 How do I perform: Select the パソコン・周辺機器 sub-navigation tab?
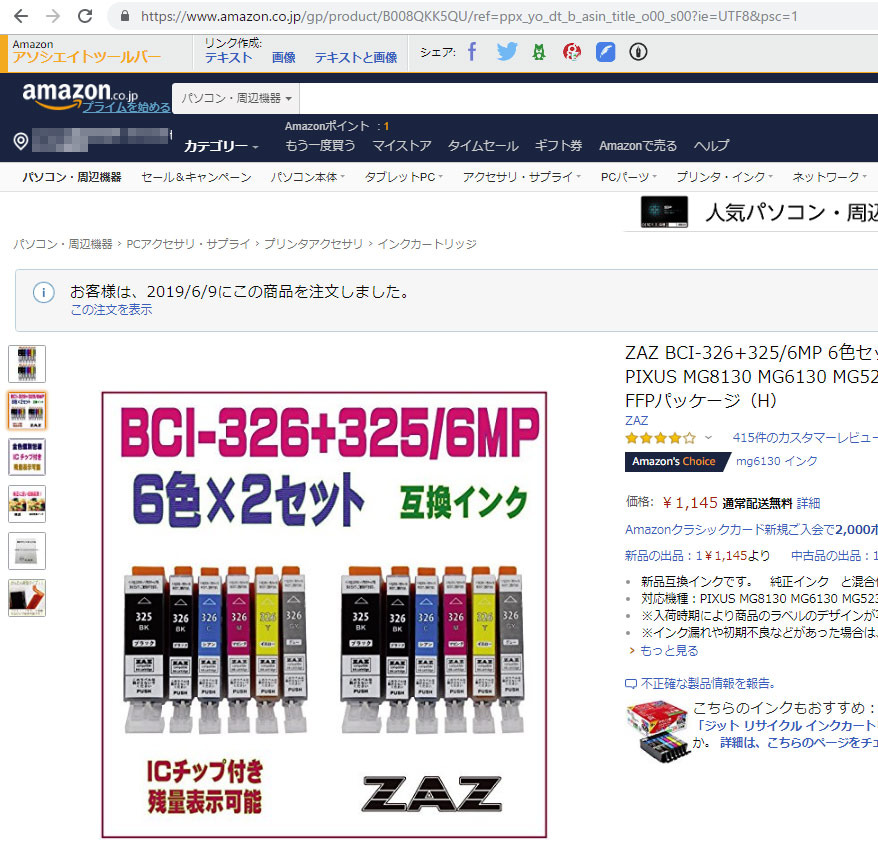point(72,177)
